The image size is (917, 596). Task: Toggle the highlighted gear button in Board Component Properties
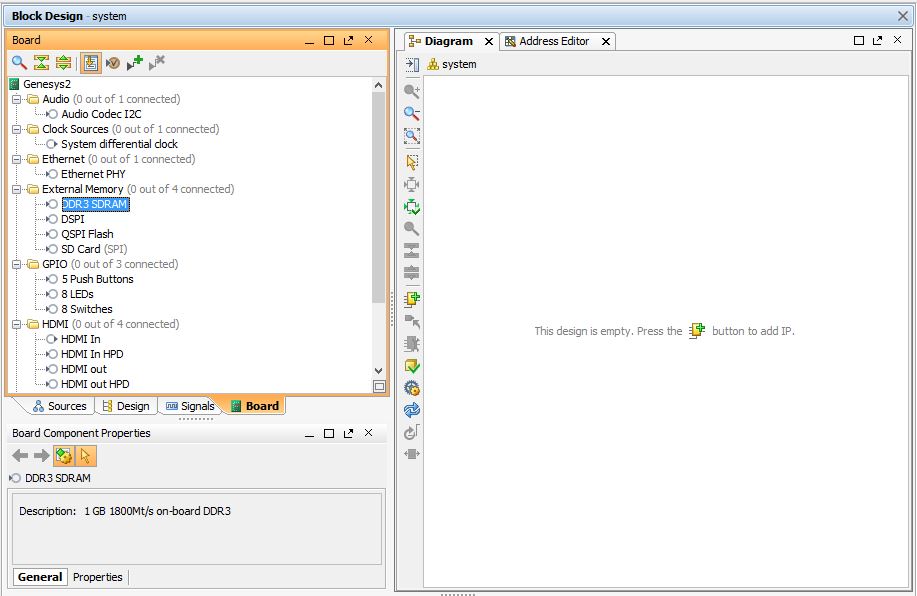tap(64, 456)
